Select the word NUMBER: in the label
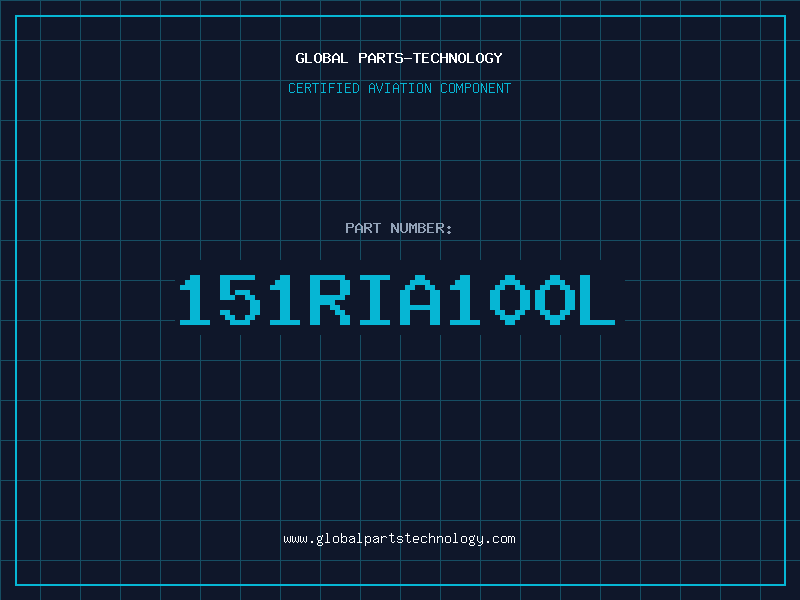This screenshot has height=600, width=800. (x=422, y=228)
